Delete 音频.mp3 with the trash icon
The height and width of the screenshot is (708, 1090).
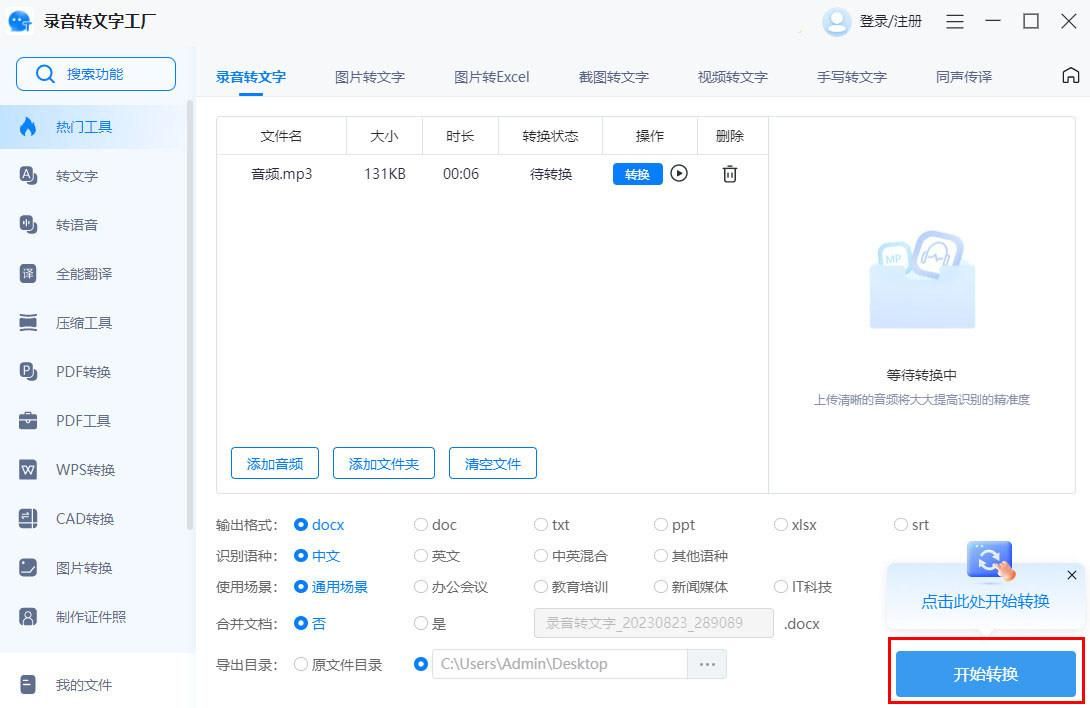coord(729,174)
